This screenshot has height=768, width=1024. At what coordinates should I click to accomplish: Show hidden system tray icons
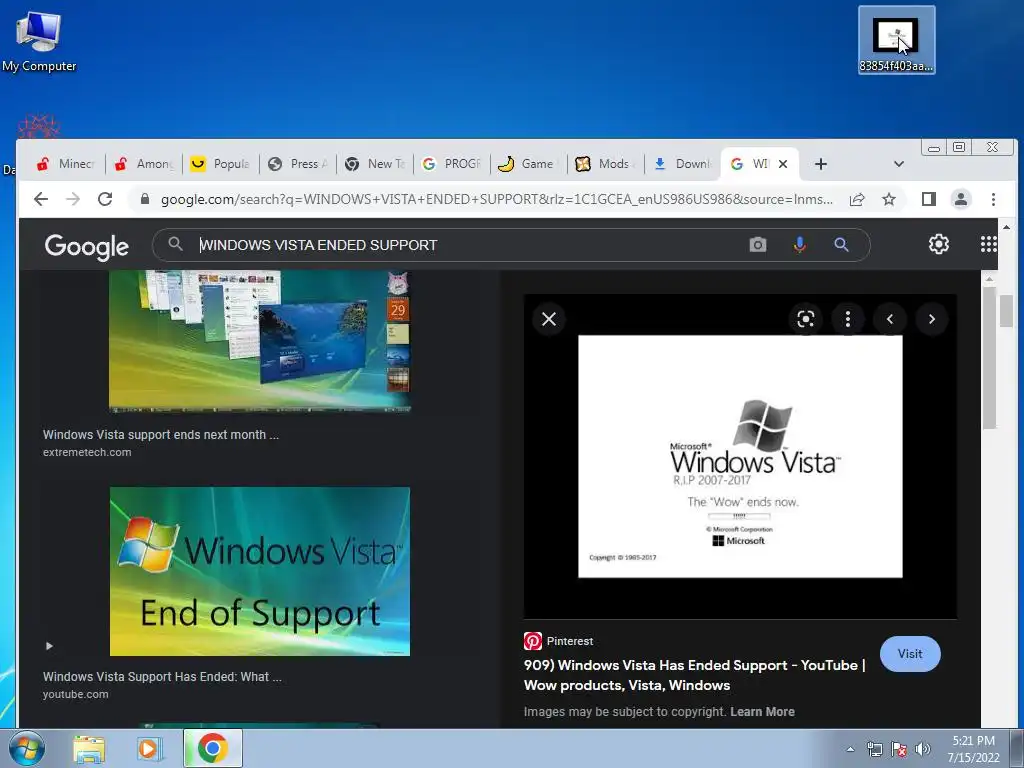point(850,749)
